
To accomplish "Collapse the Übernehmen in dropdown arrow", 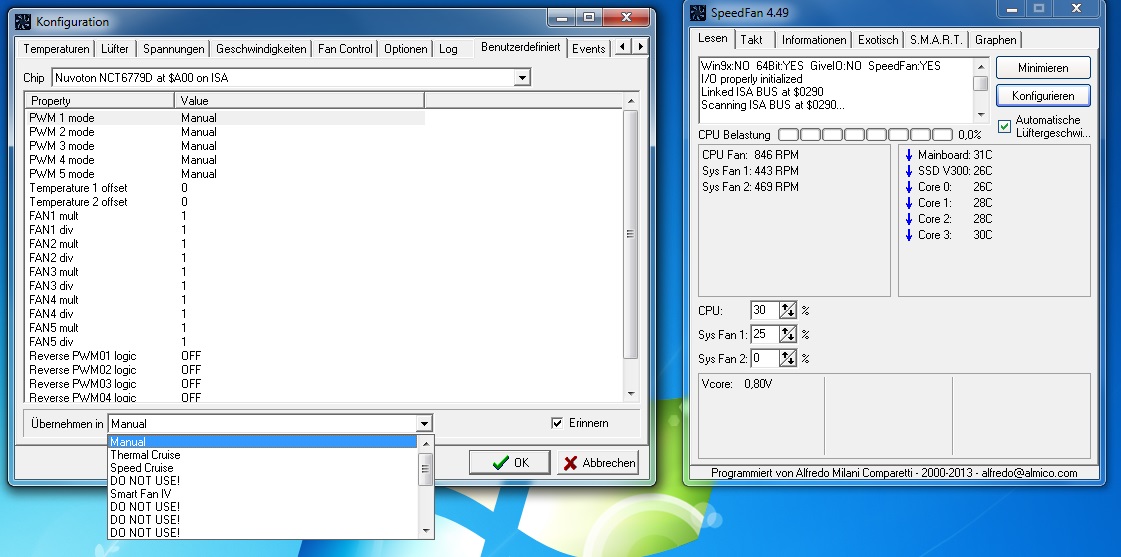I will pos(424,424).
